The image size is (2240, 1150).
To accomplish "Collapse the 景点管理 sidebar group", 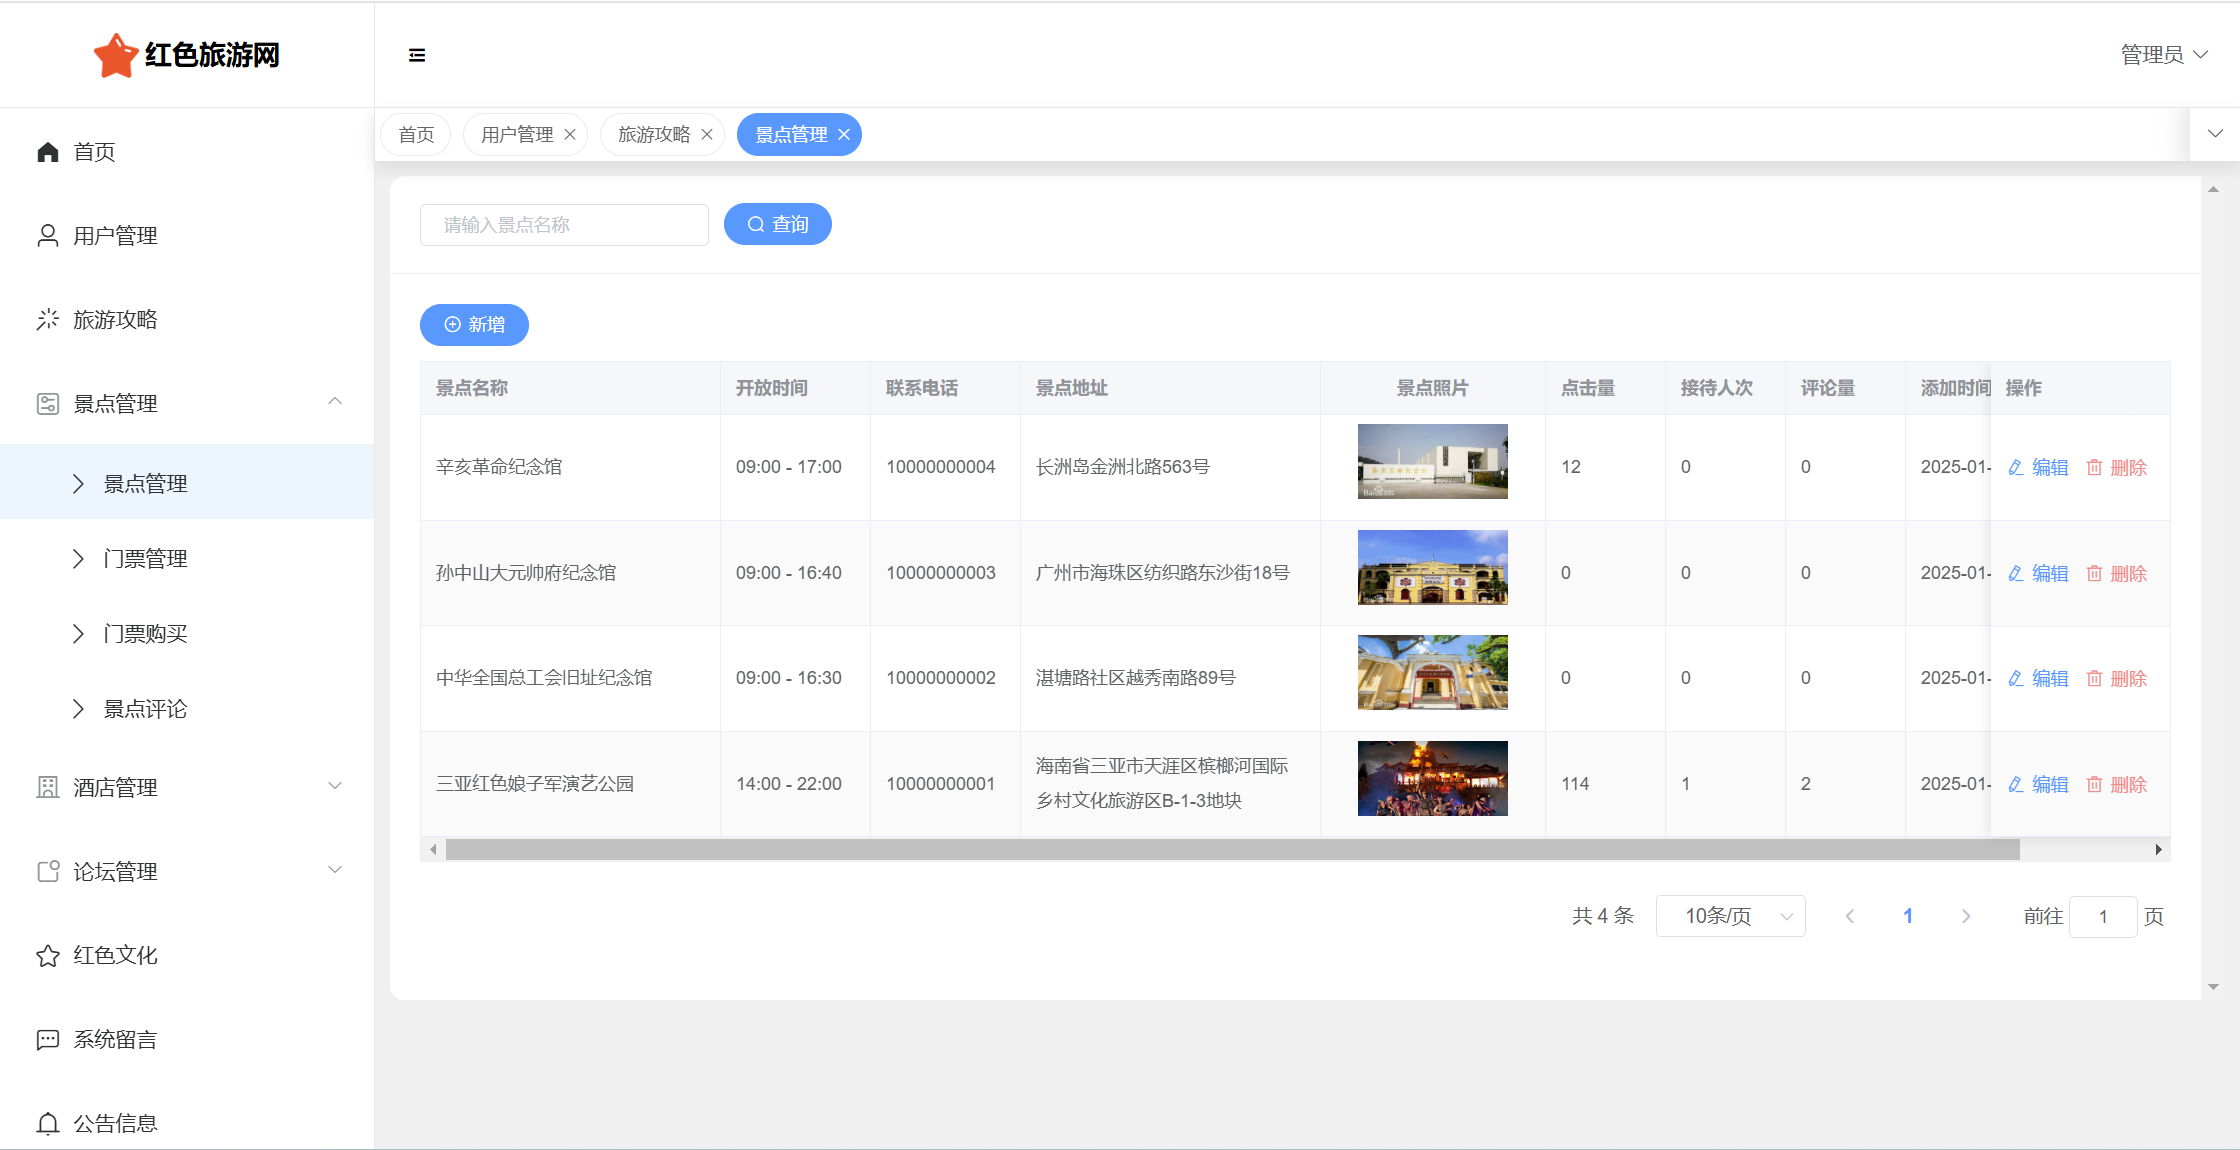I will pos(335,402).
